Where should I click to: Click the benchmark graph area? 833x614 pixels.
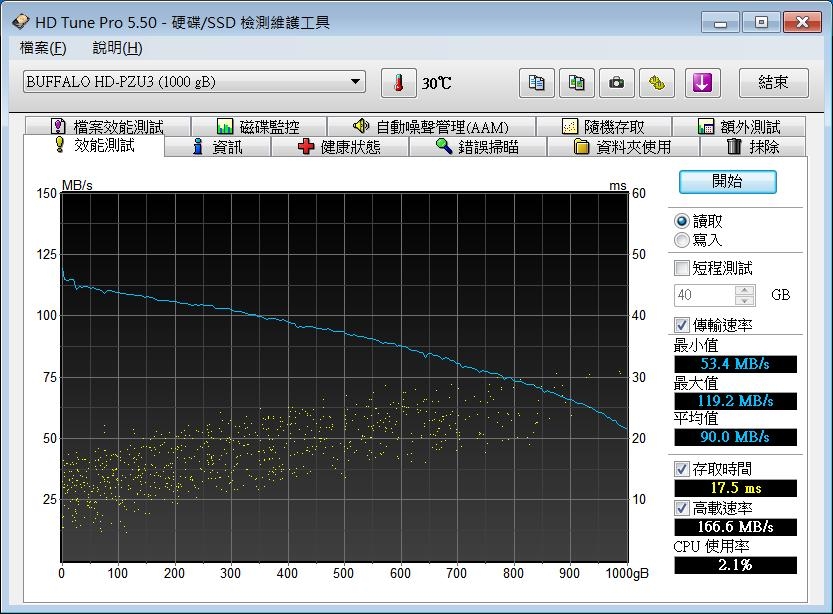(x=344, y=377)
